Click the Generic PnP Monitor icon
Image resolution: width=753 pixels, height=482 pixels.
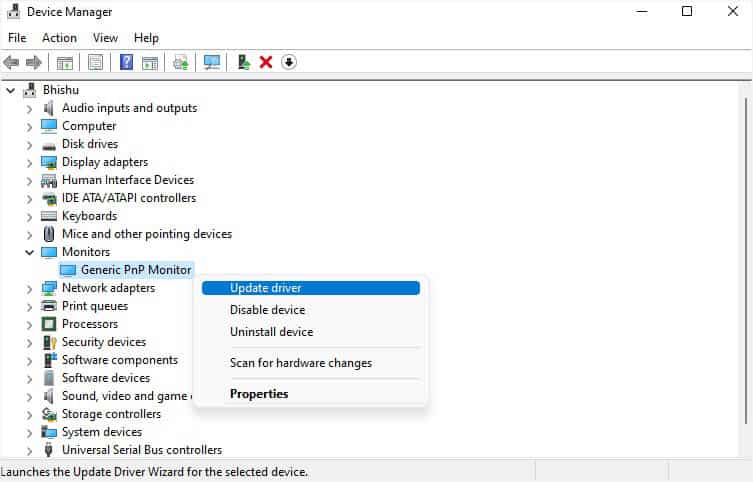pos(68,270)
